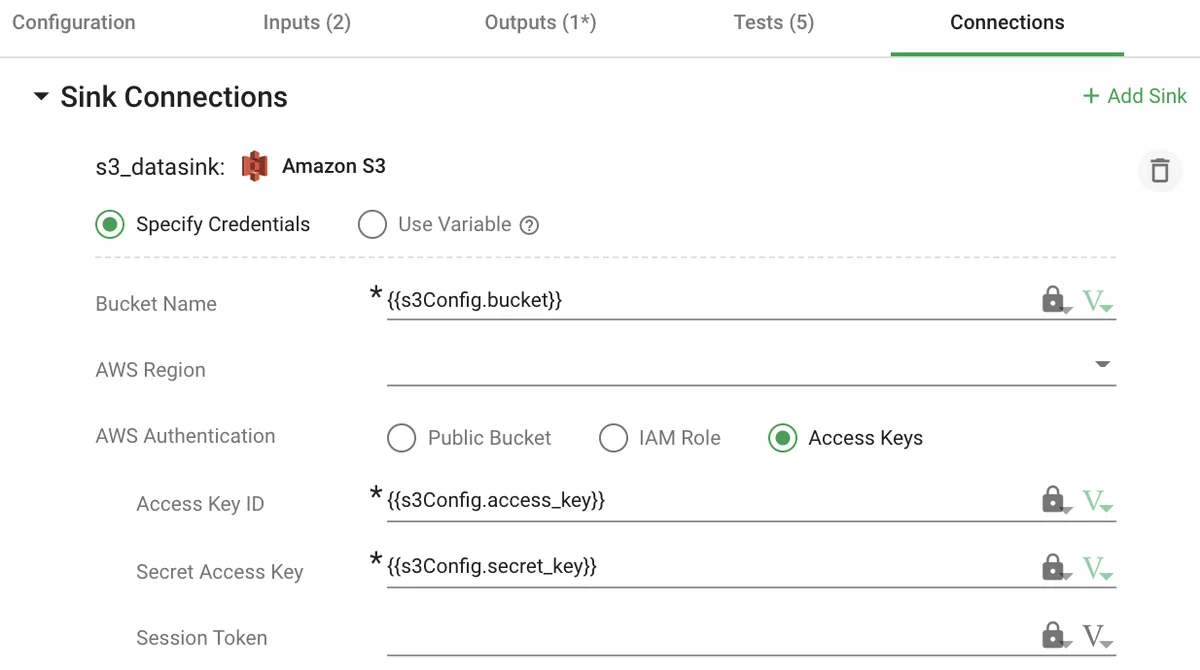
Task: Click the lock icon beside Access Key ID
Action: 1055,499
